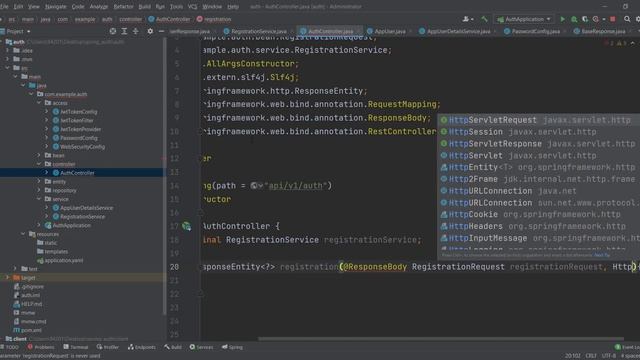Run with coverage using the shield icon

pos(585,19)
